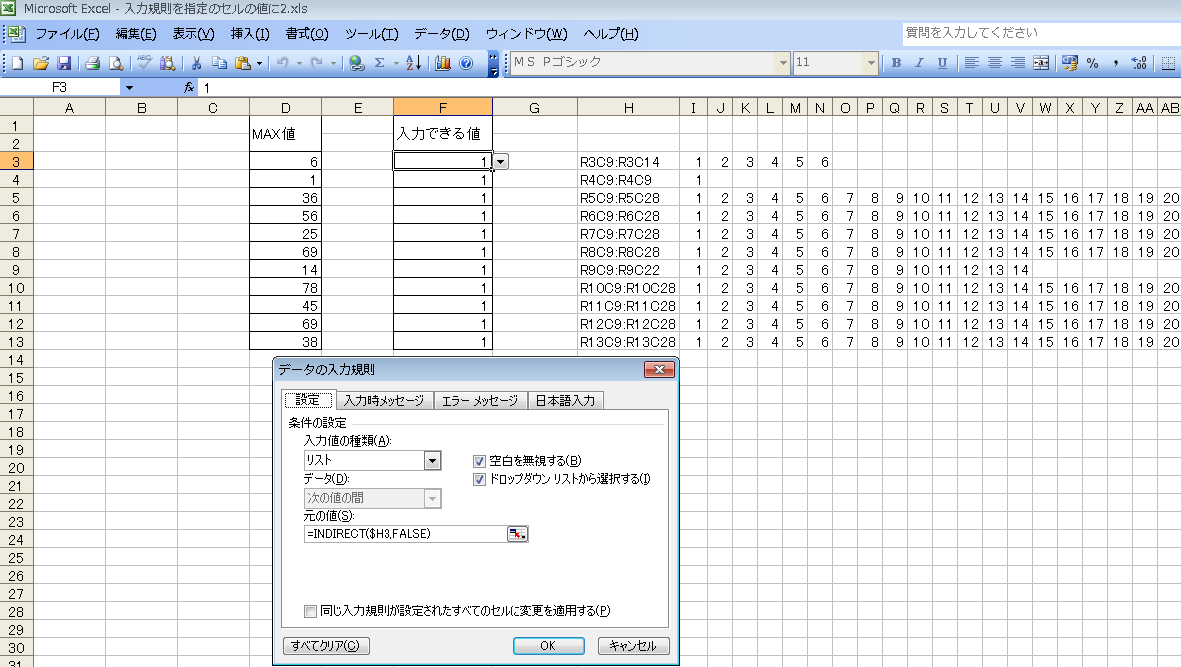
Task: Open the 入力値の種類 dropdown showing リスト
Action: point(432,460)
